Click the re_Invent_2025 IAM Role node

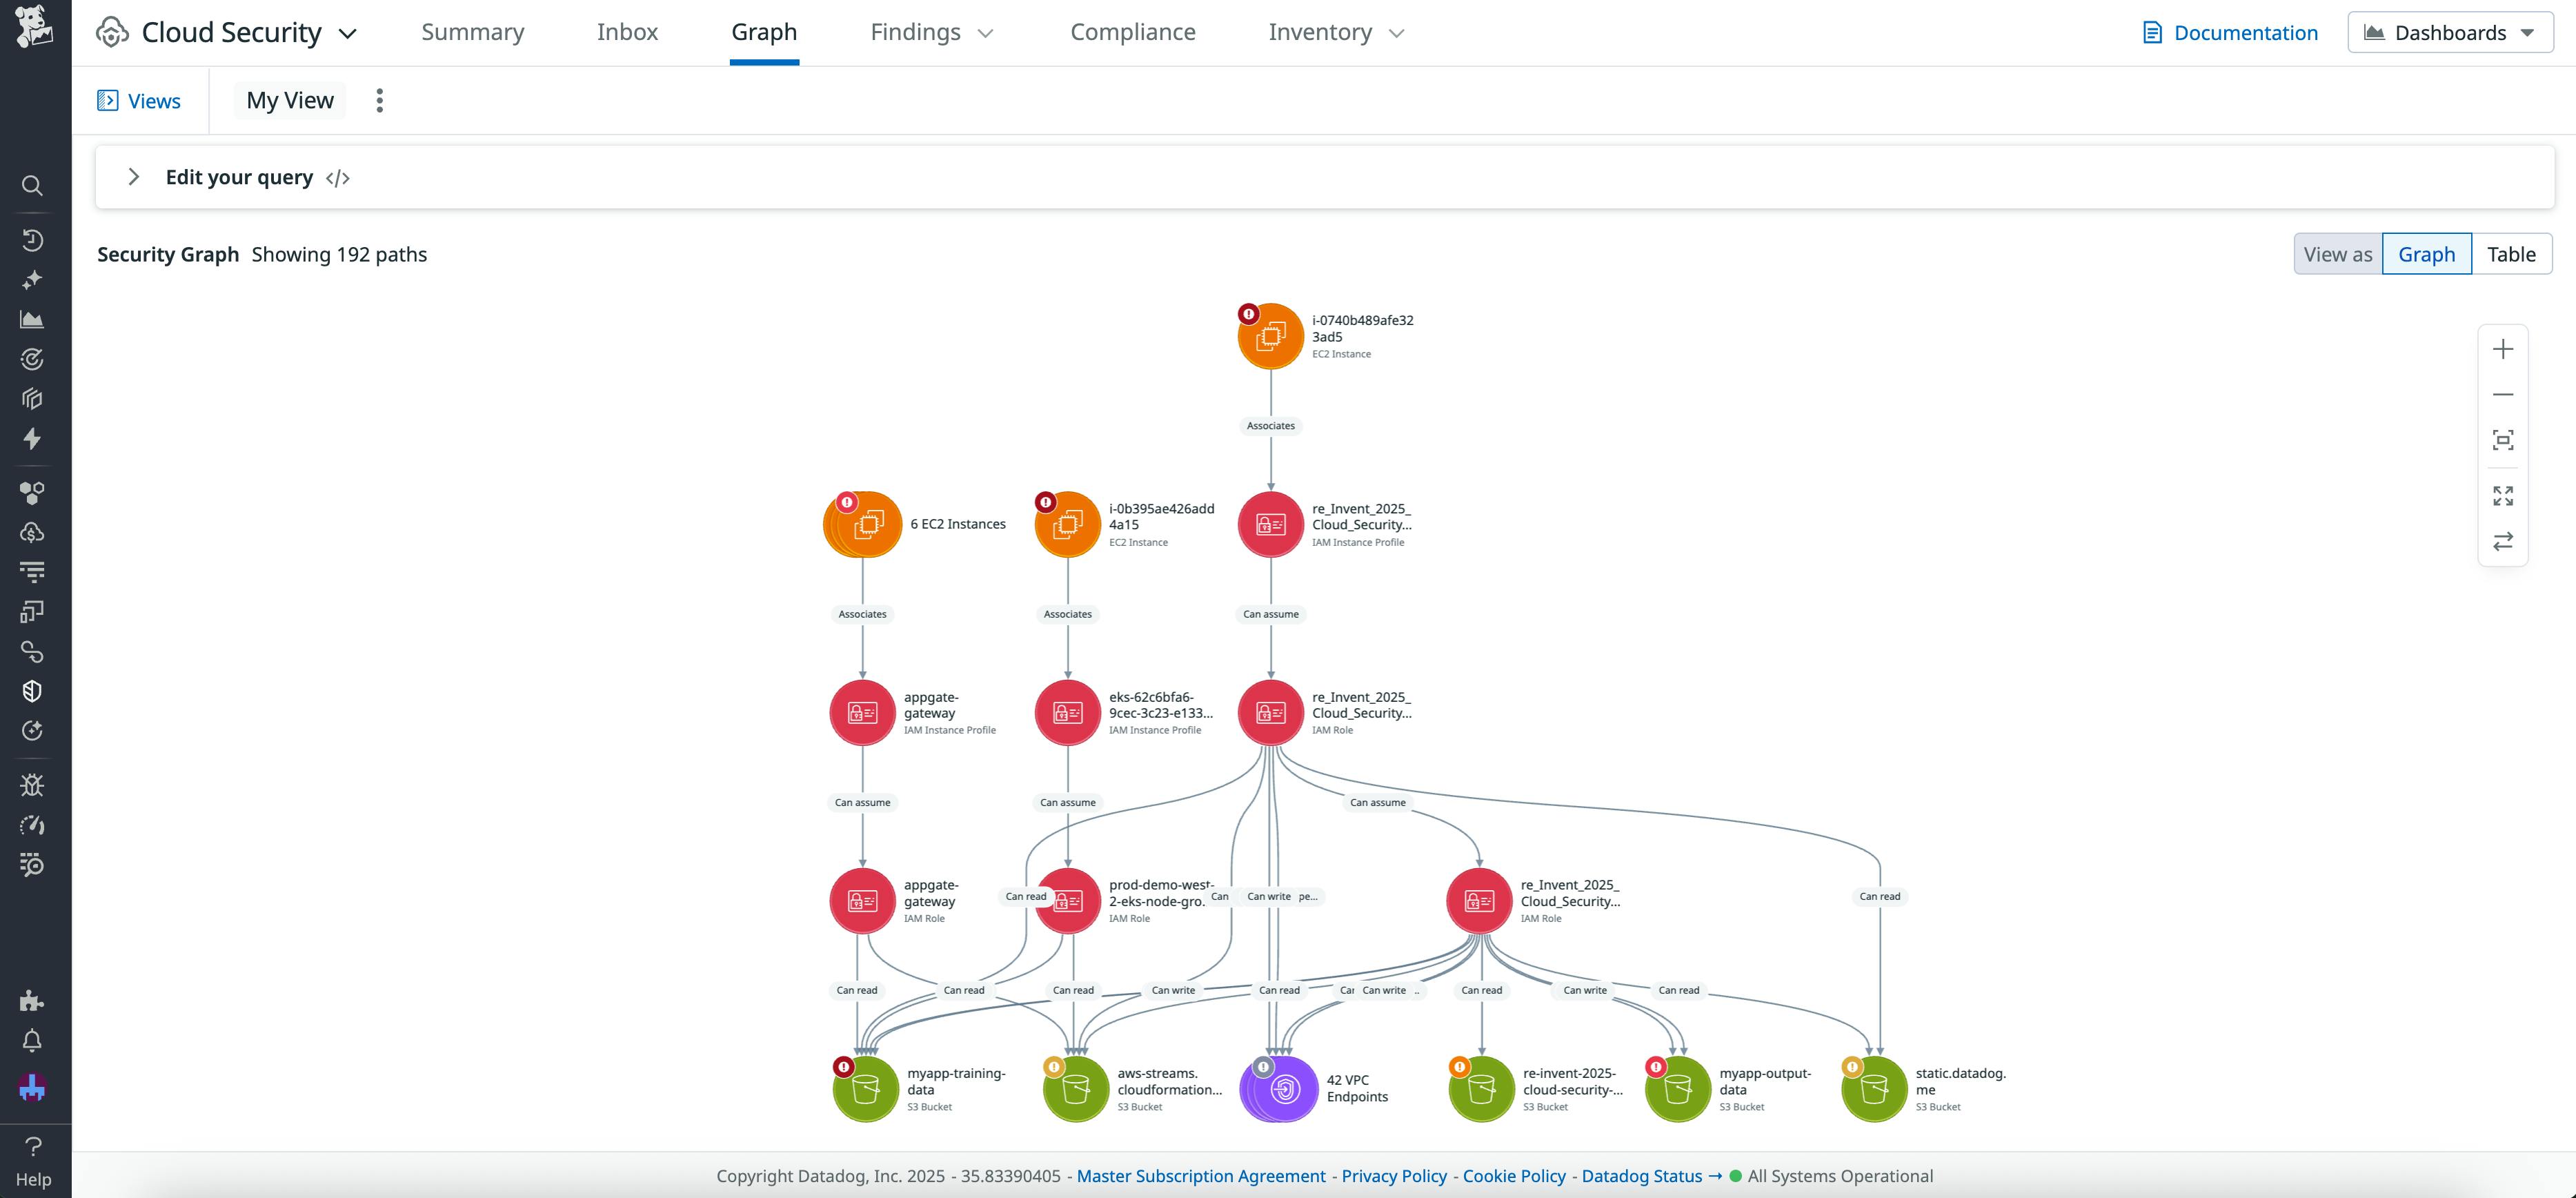click(1270, 712)
